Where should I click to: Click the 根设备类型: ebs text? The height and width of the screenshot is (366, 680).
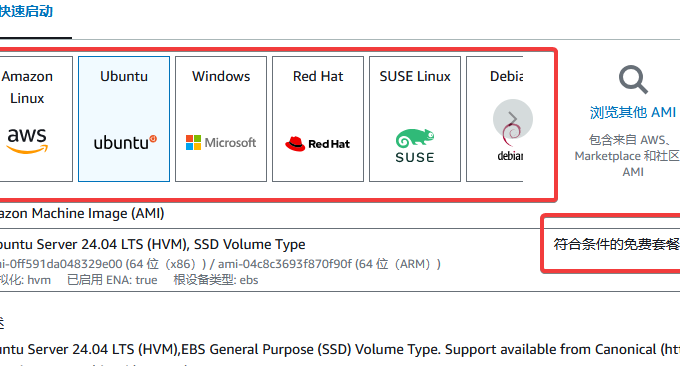(x=216, y=280)
